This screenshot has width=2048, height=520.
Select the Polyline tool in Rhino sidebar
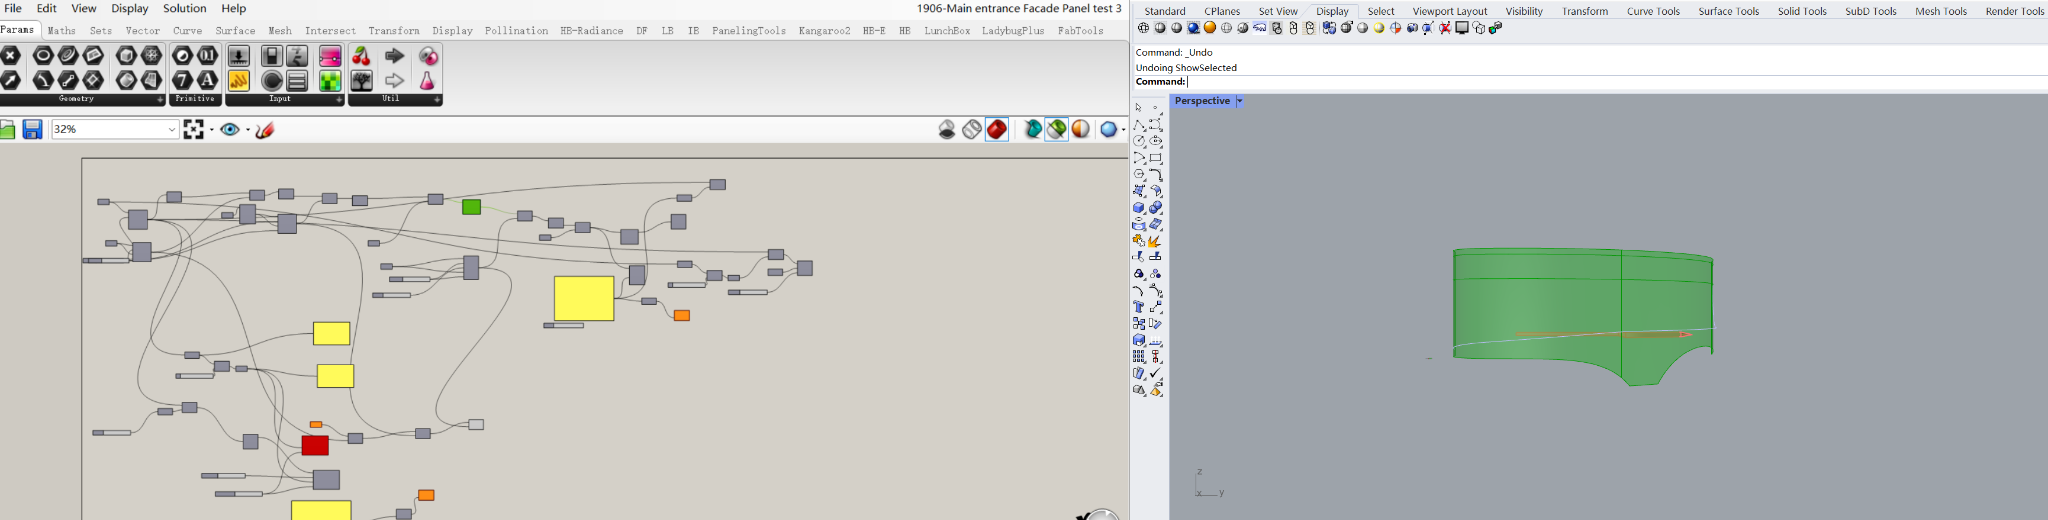[x=1139, y=125]
